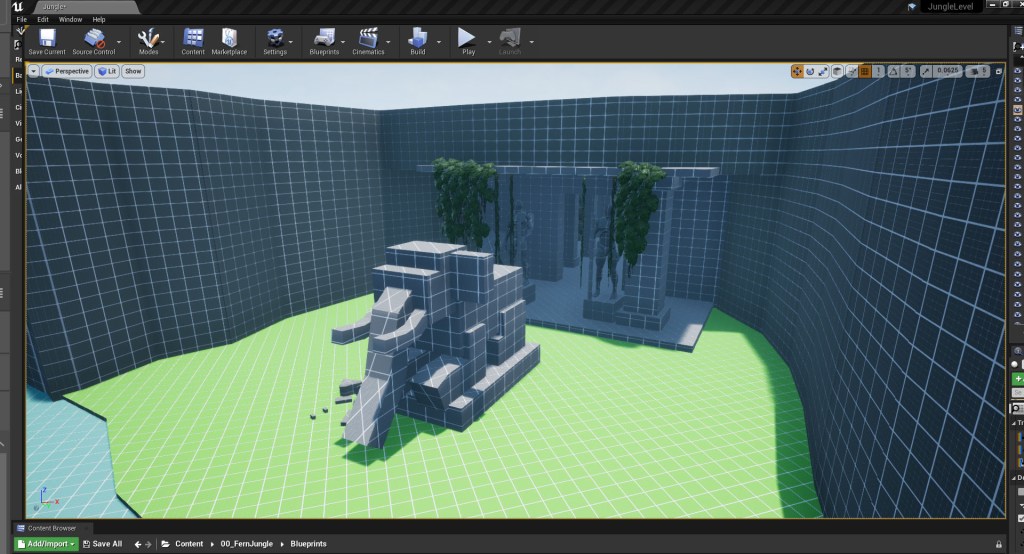The width and height of the screenshot is (1024, 554).
Task: Select the scale gizmo tool in viewport
Action: pyautogui.click(x=823, y=71)
